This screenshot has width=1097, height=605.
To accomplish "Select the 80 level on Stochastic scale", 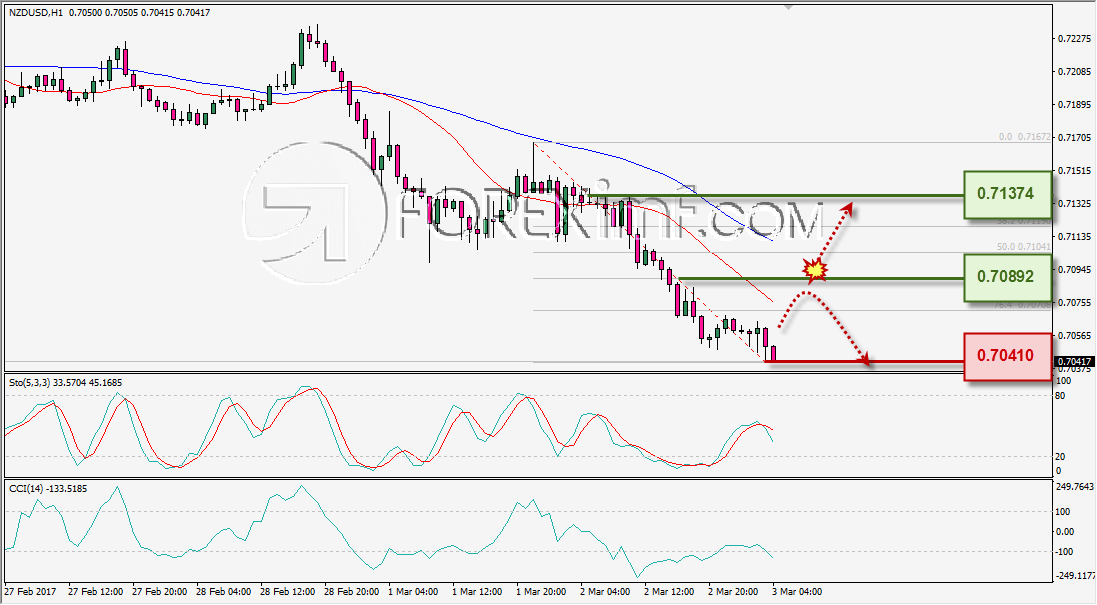I will (x=1060, y=396).
